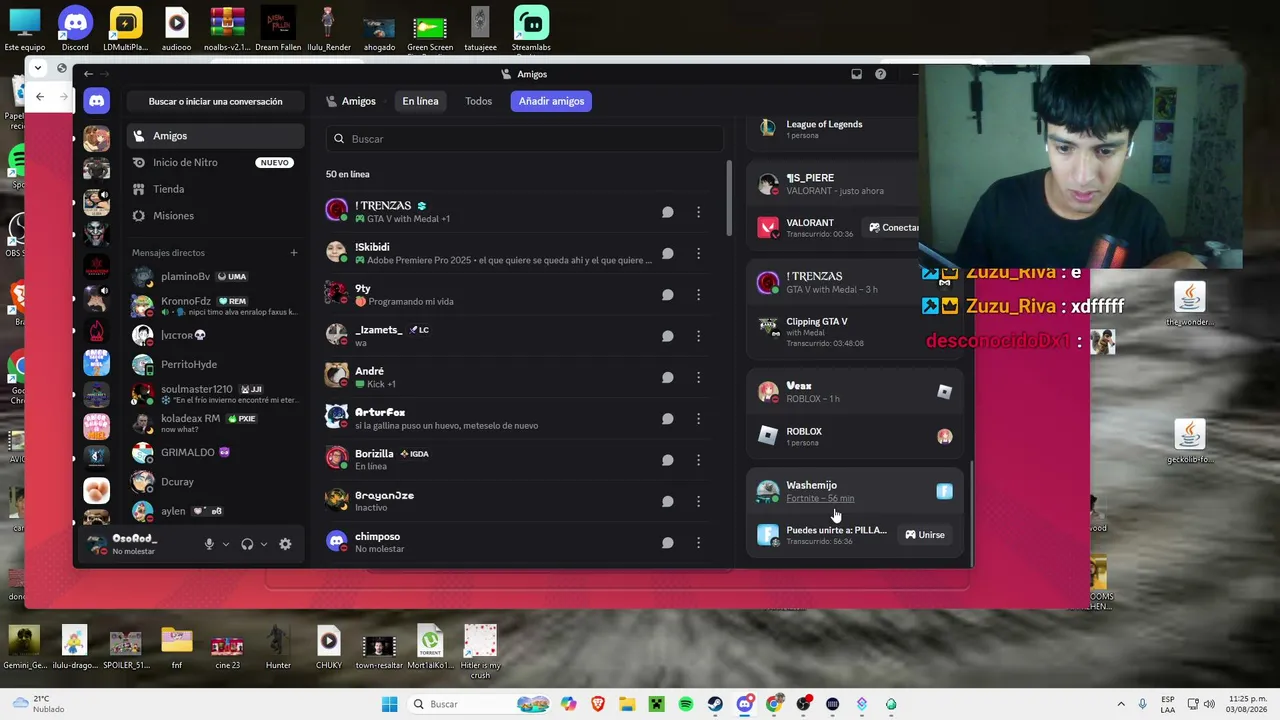Open Steam from the taskbar
1280x720 pixels.
pyautogui.click(x=715, y=704)
